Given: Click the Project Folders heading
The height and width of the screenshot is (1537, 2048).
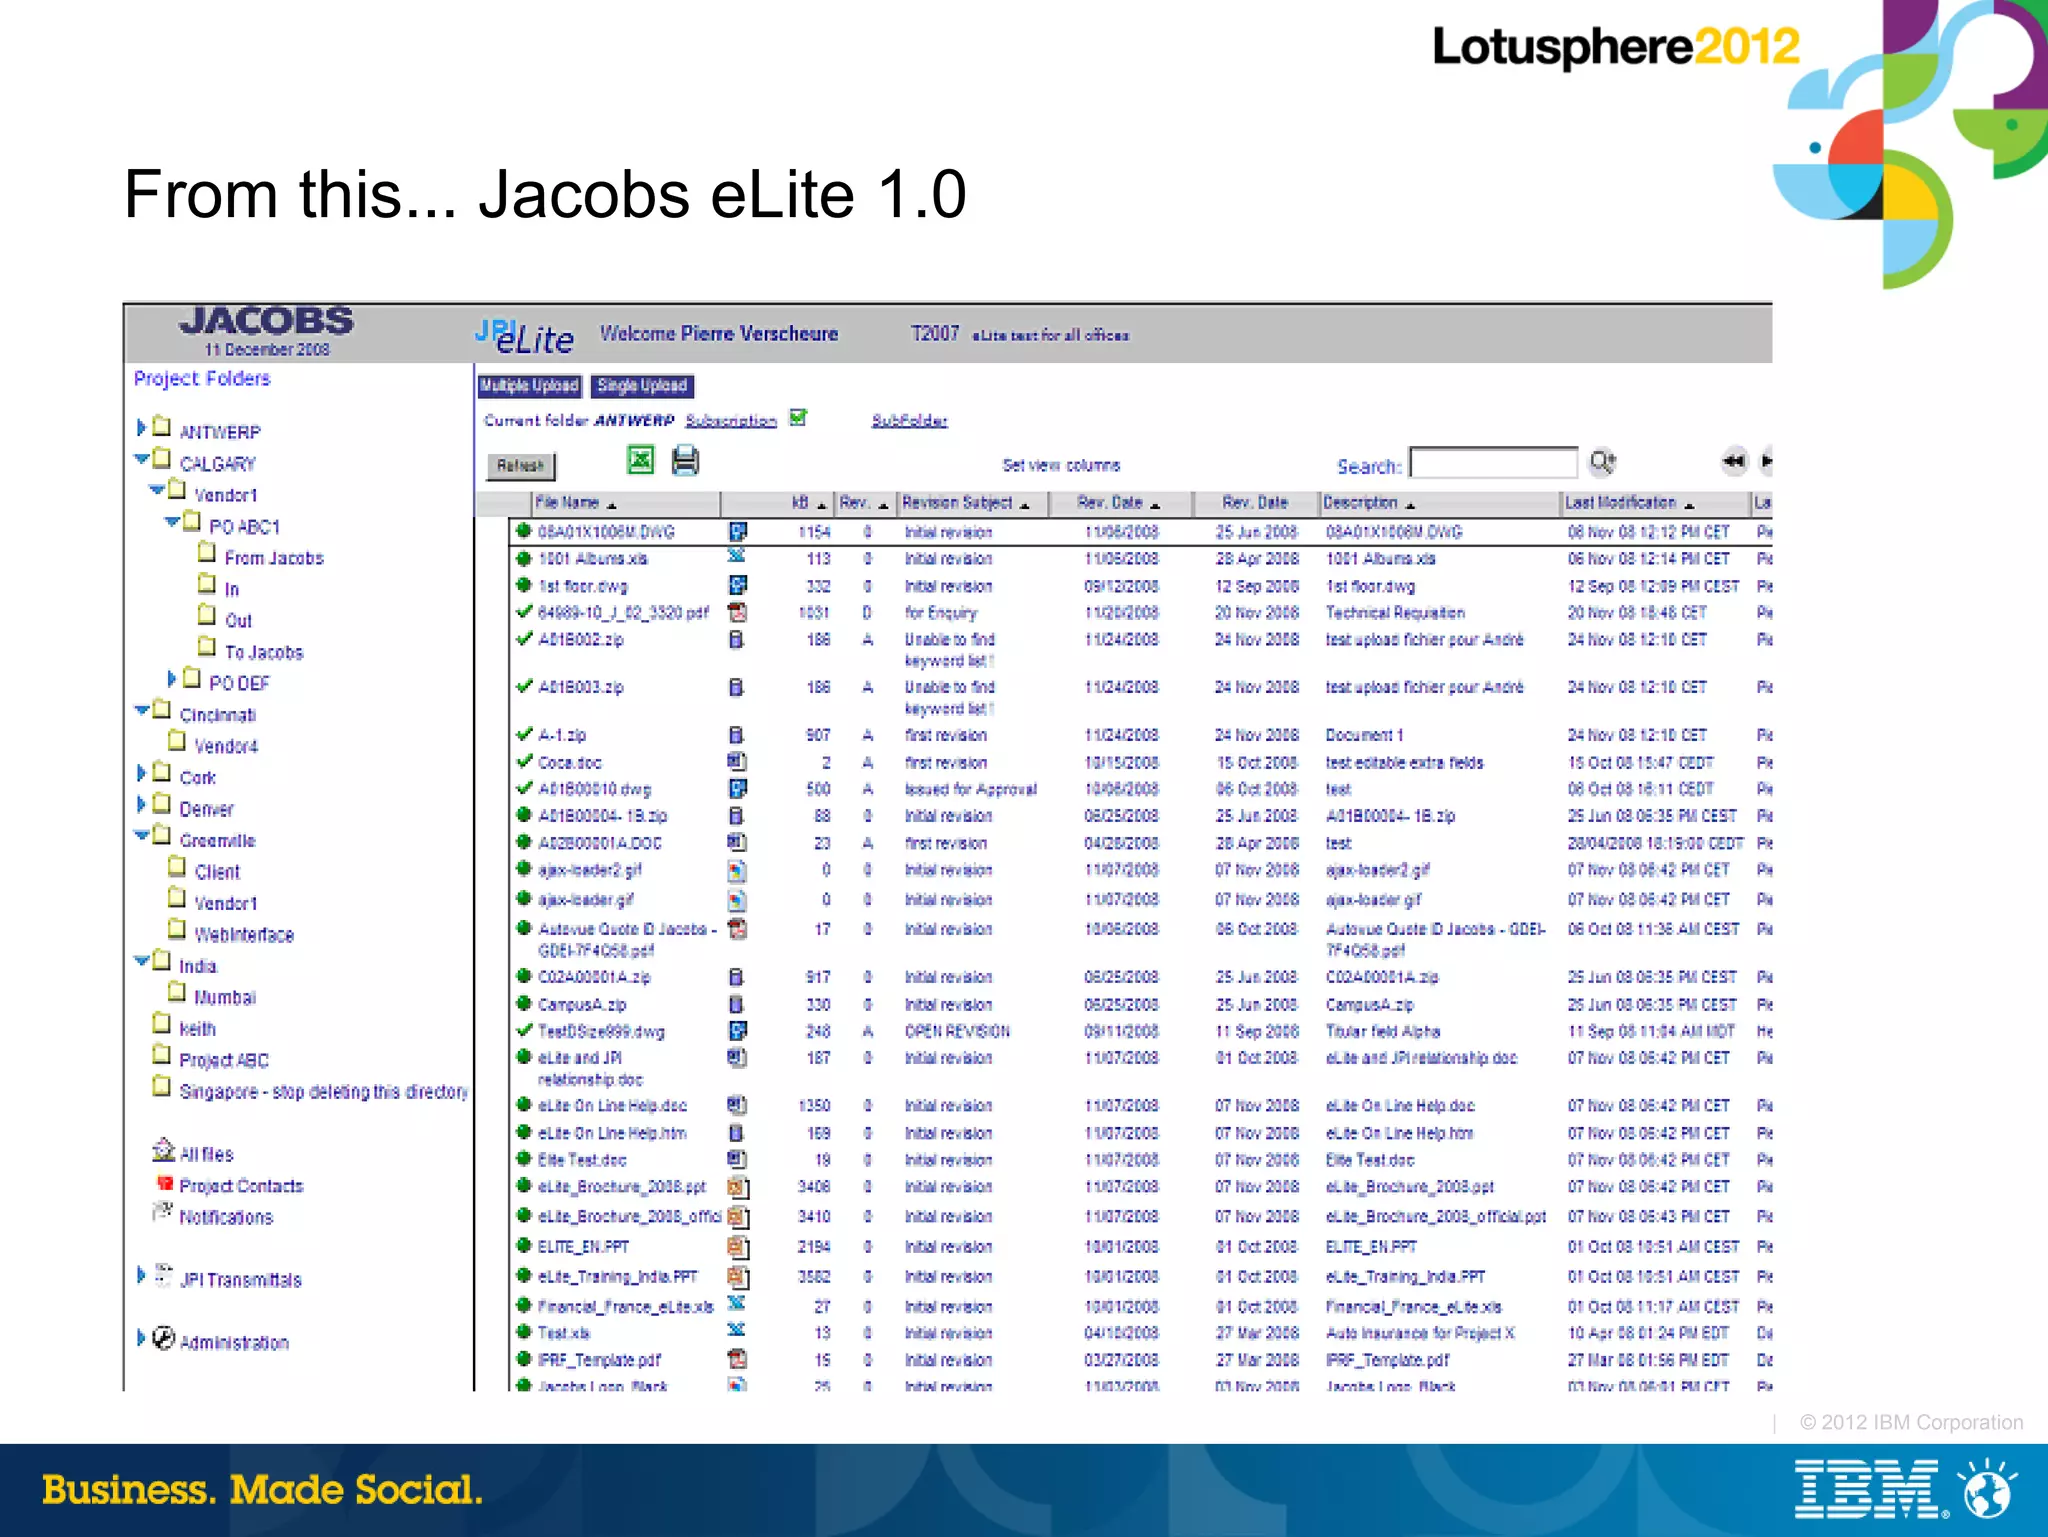Looking at the screenshot, I should [202, 379].
